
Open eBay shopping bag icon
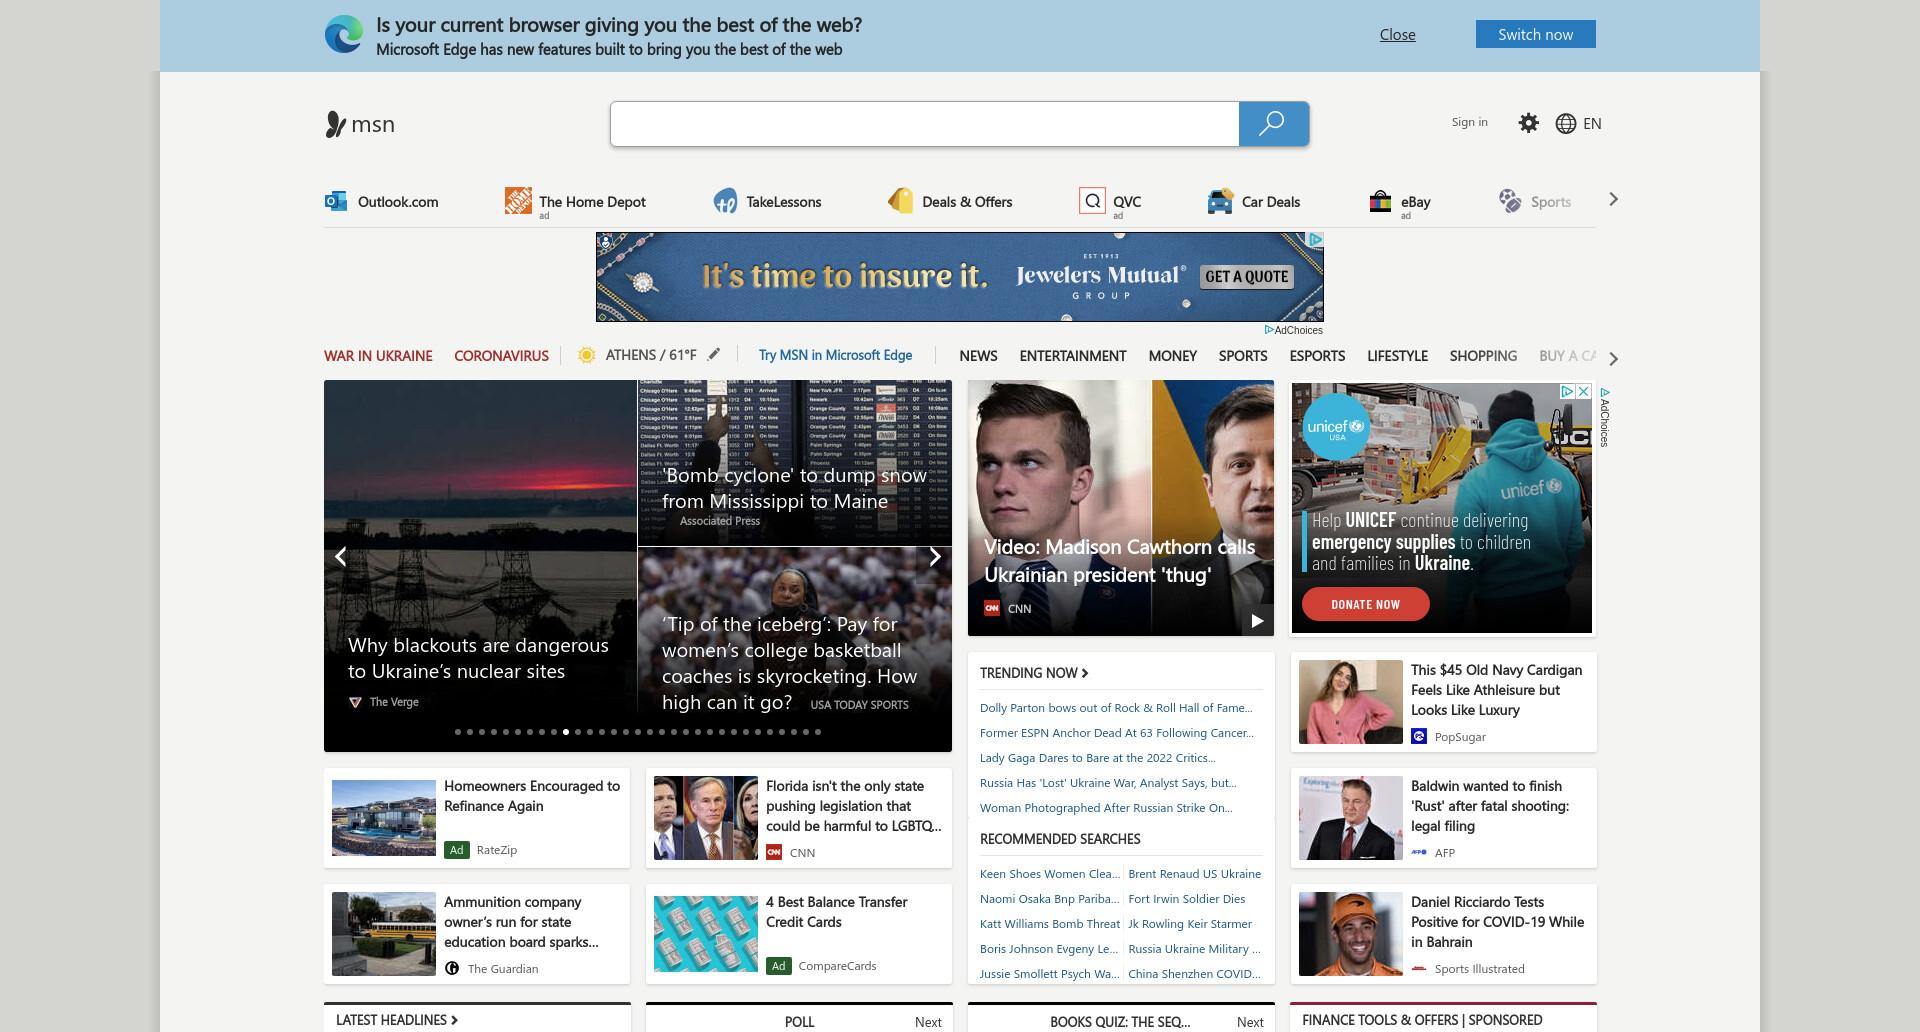click(1380, 202)
